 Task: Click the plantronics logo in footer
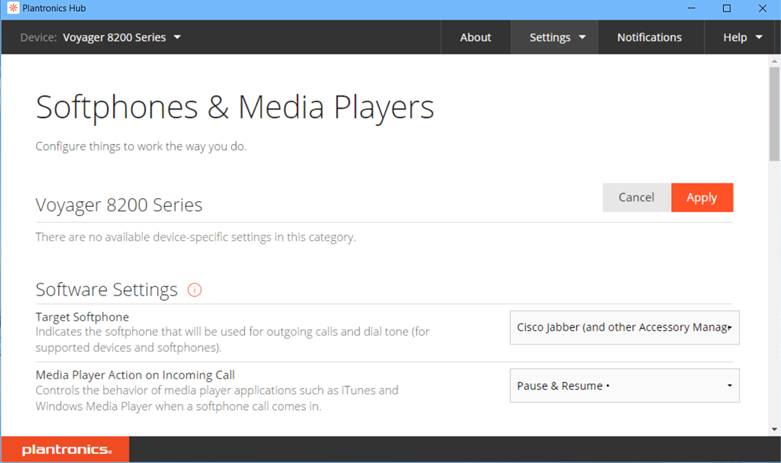point(67,450)
